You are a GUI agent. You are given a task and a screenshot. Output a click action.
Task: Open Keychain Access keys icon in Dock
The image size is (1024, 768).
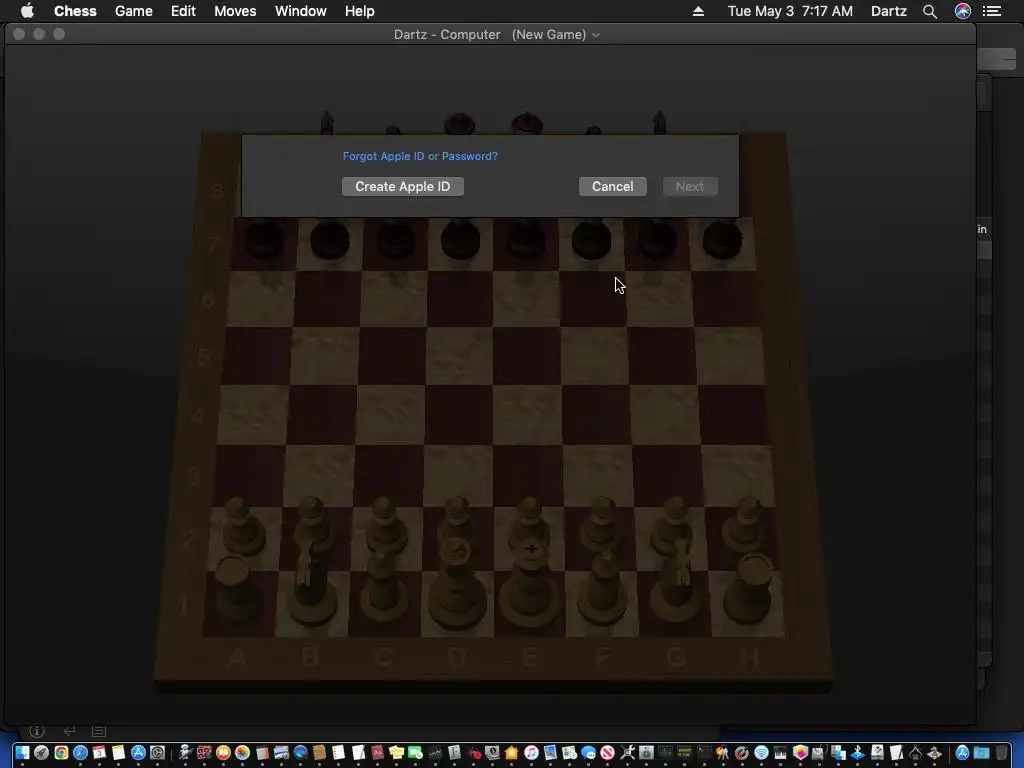pos(722,752)
